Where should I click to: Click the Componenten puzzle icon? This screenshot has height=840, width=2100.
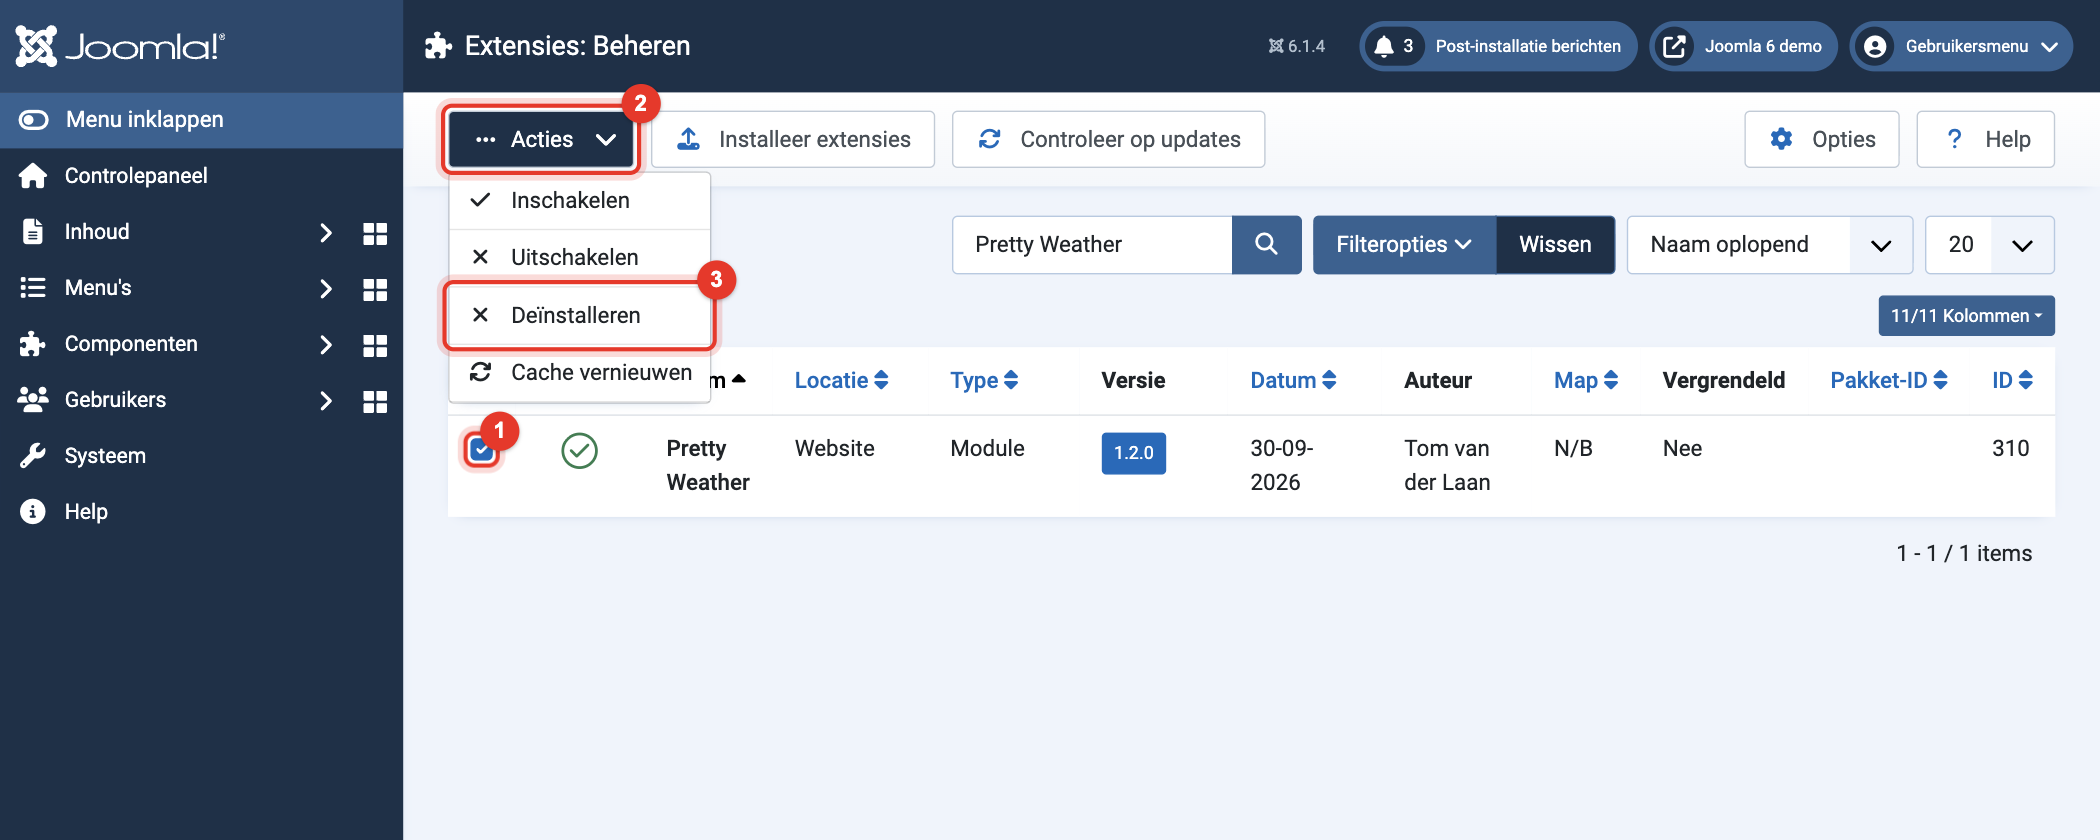[x=33, y=344]
